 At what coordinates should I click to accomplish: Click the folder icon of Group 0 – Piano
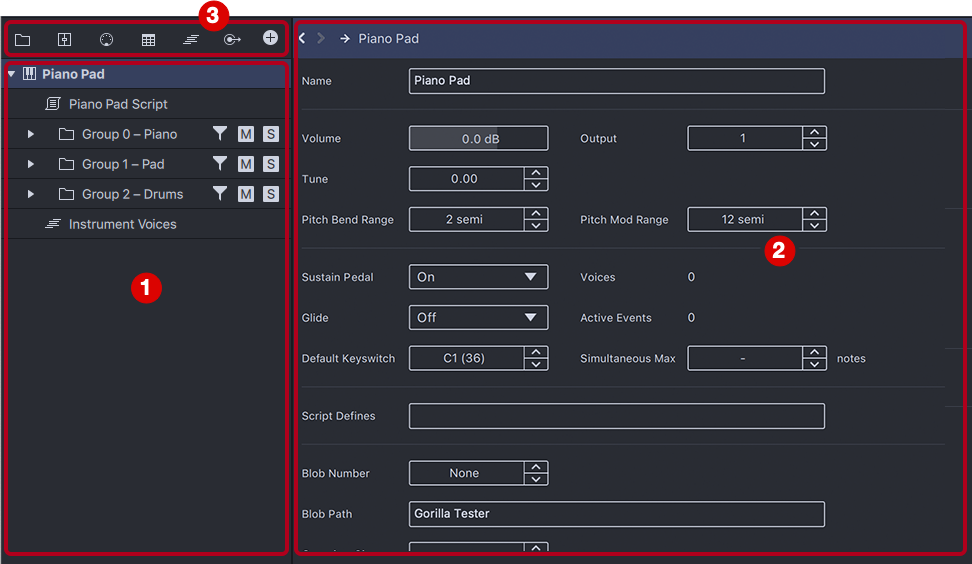(66, 134)
